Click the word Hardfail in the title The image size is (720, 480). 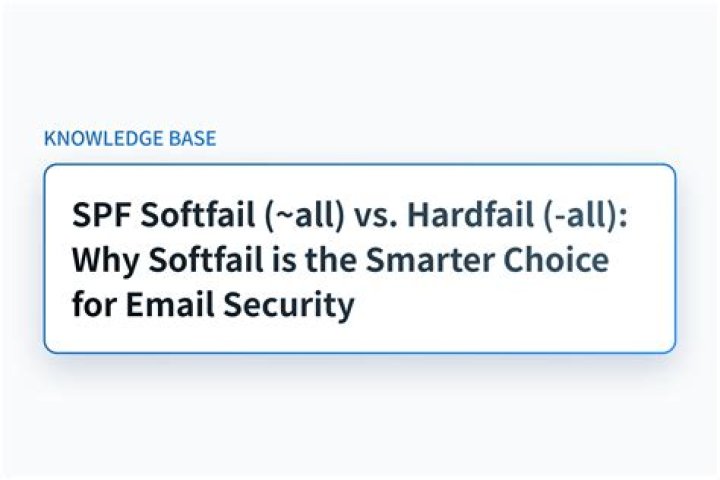470,215
